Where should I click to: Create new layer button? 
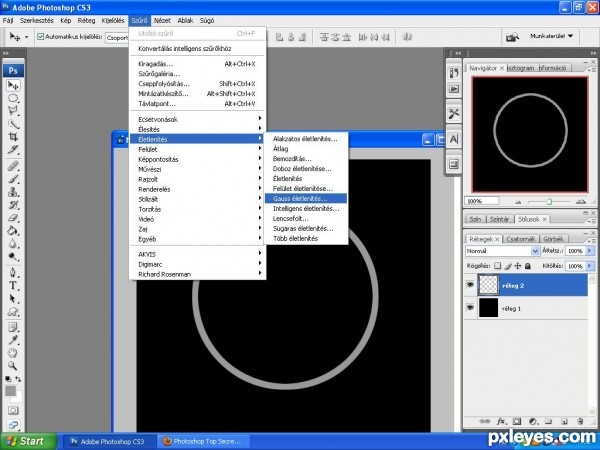(x=564, y=421)
